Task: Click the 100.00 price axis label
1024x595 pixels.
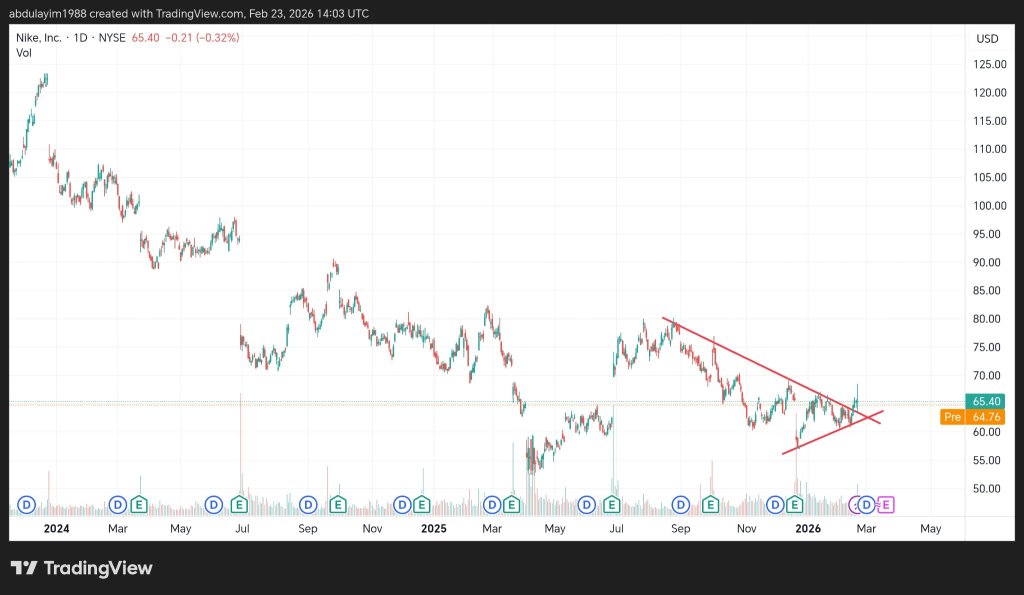Action: click(989, 206)
